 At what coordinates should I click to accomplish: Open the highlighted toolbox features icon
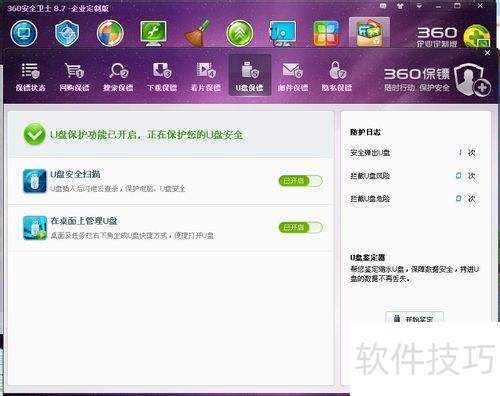pos(369,32)
